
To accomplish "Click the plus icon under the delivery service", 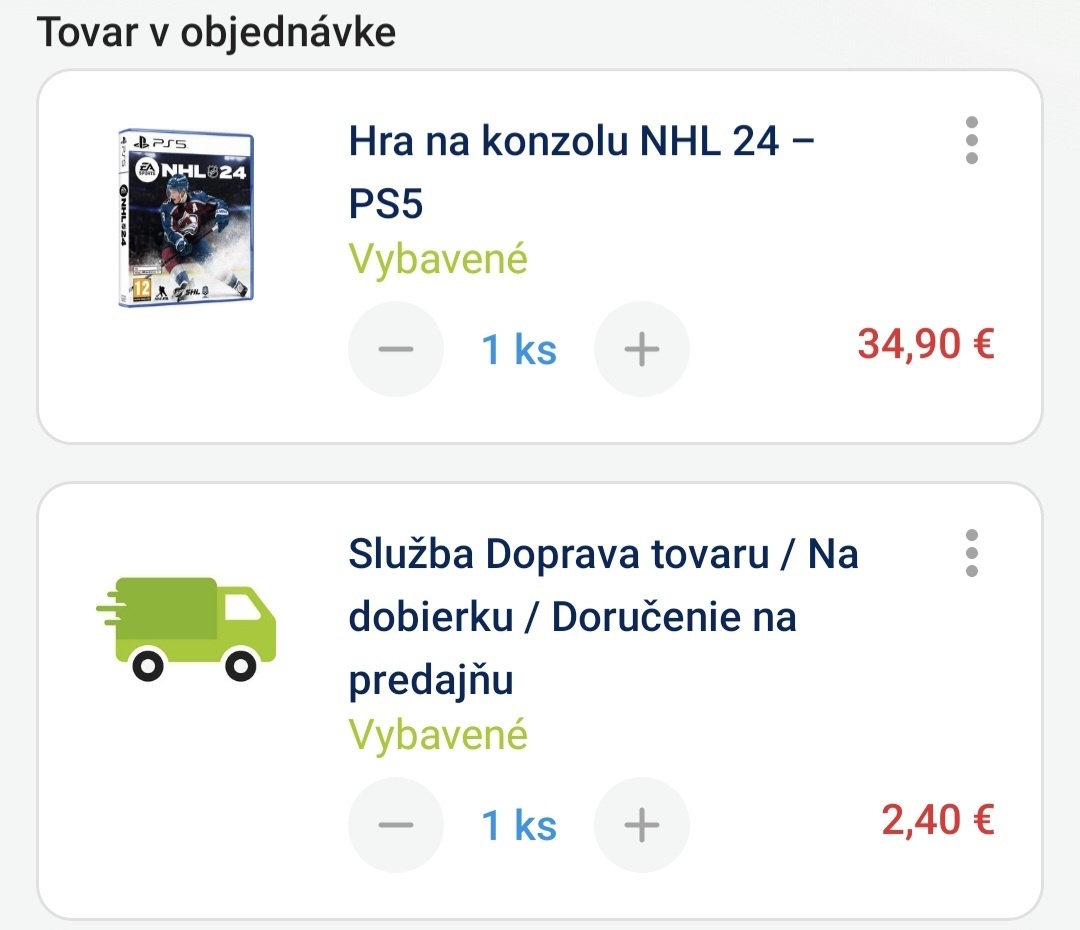I will (641, 825).
